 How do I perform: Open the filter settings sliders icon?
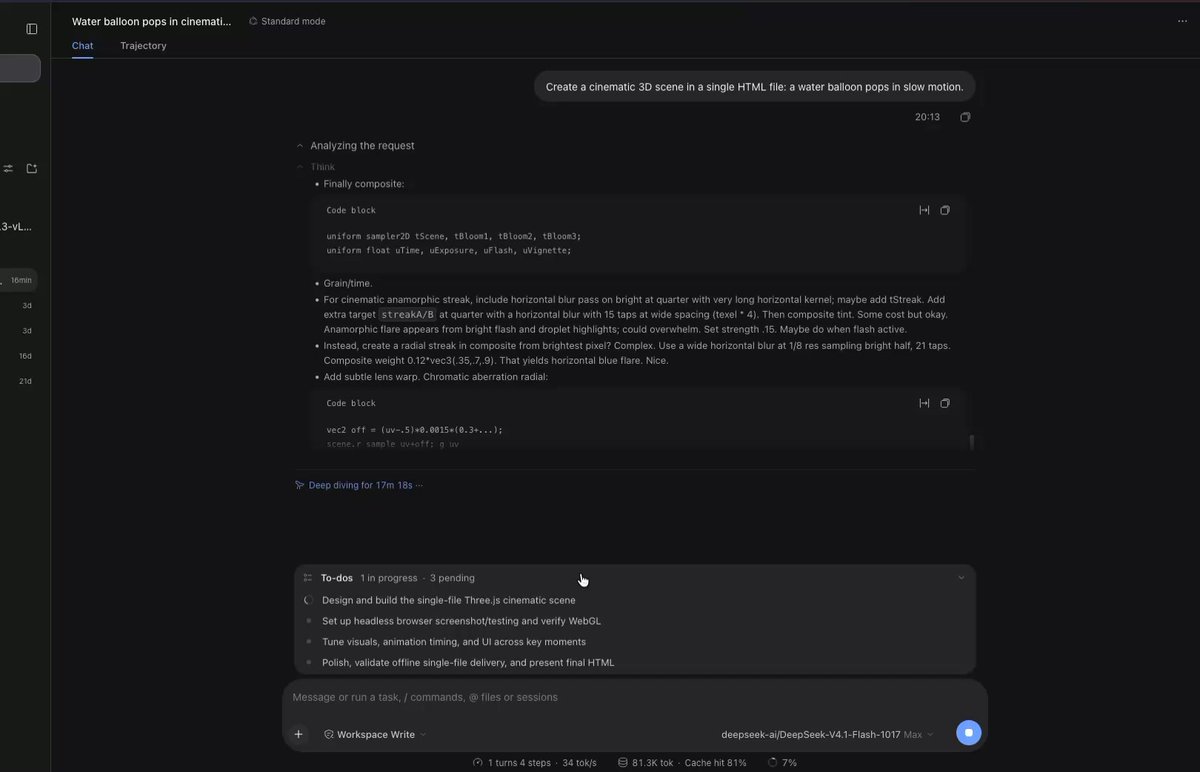[8, 168]
